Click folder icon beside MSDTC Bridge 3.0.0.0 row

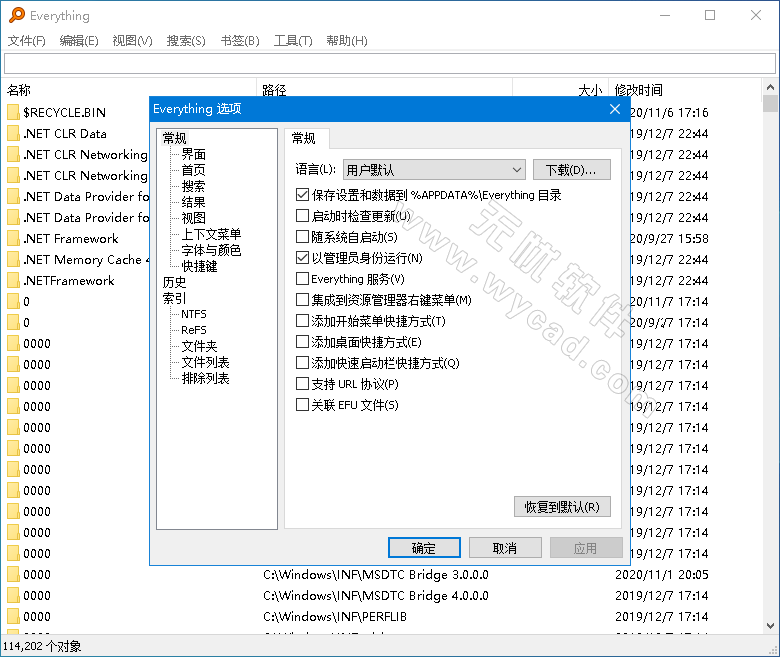pyautogui.click(x=13, y=575)
